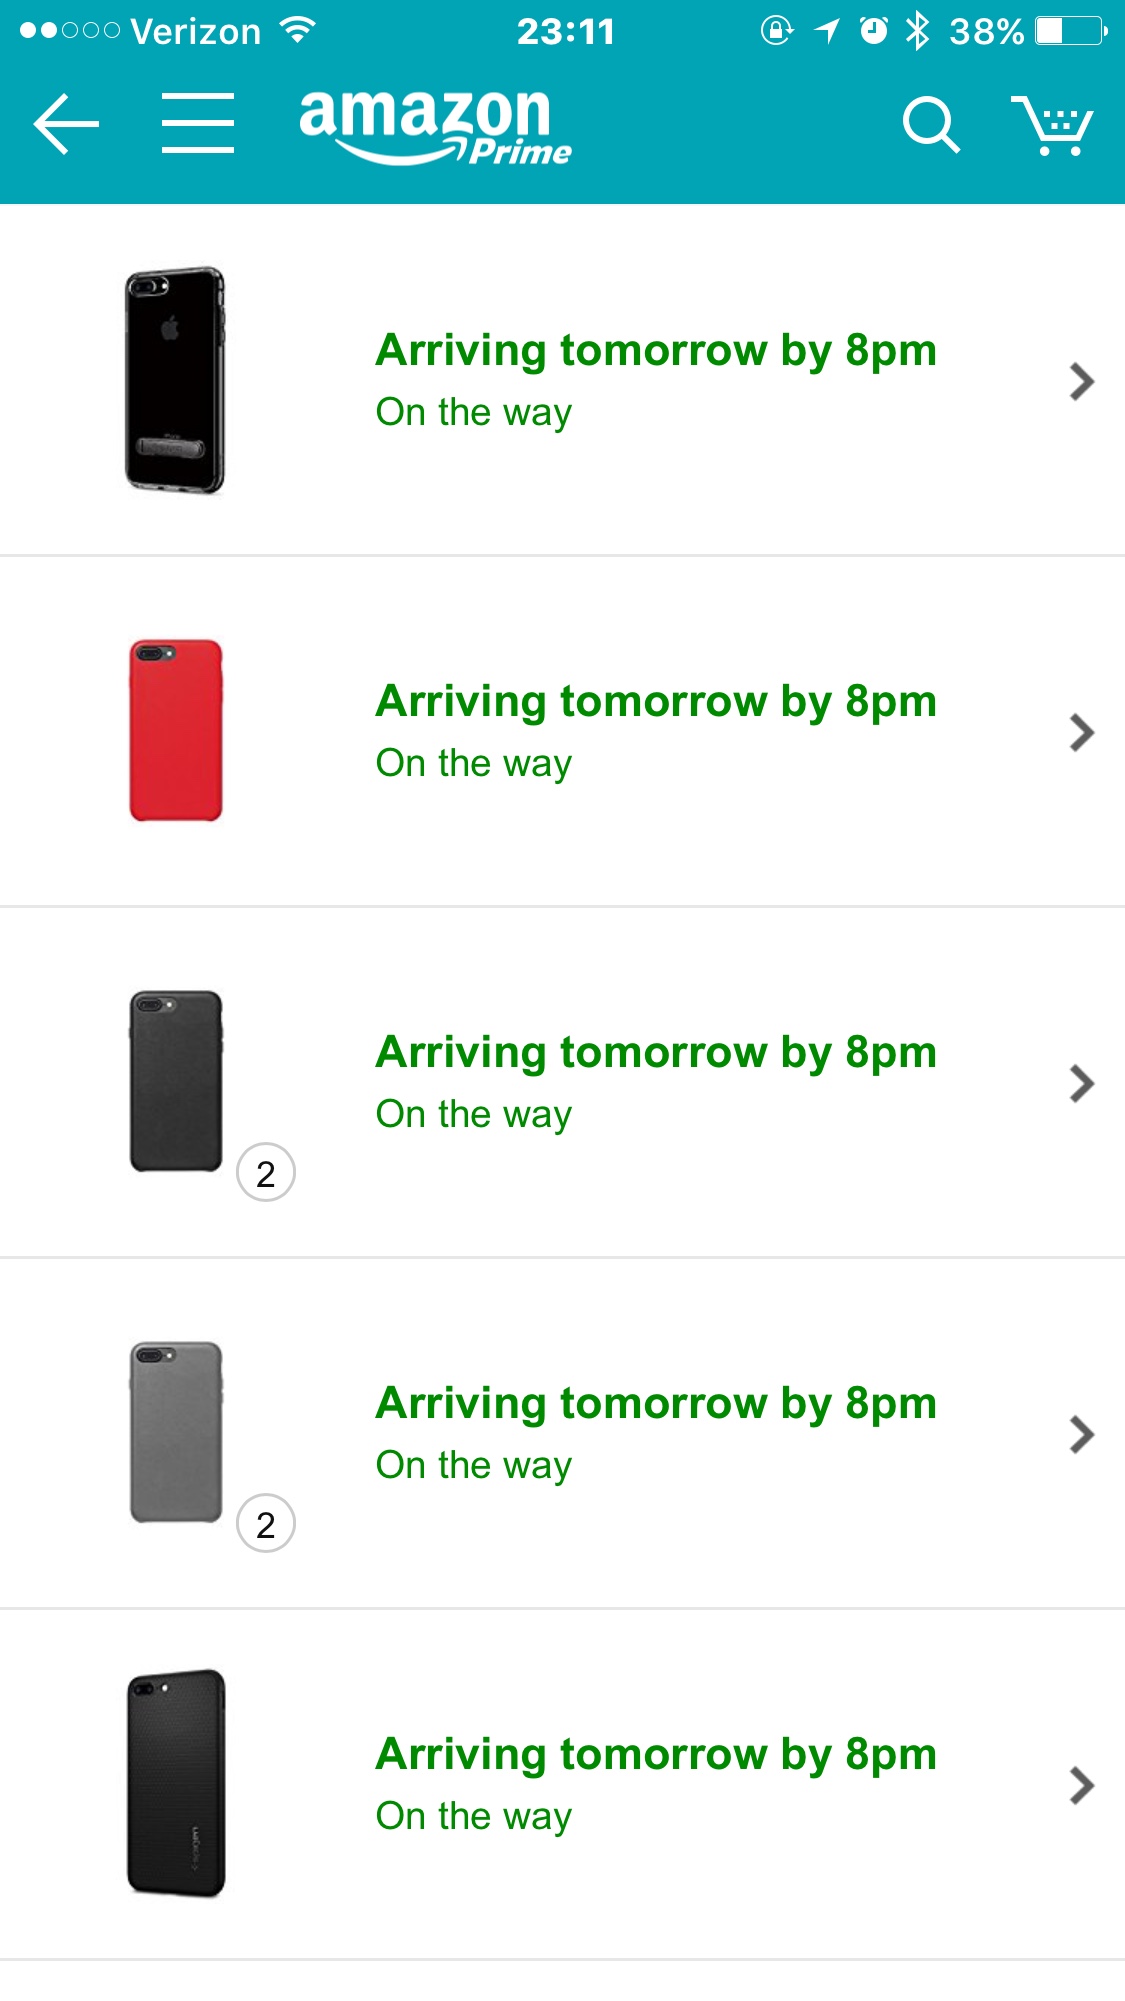Expand the clear black case order chevron
The width and height of the screenshot is (1125, 2001).
(1081, 381)
